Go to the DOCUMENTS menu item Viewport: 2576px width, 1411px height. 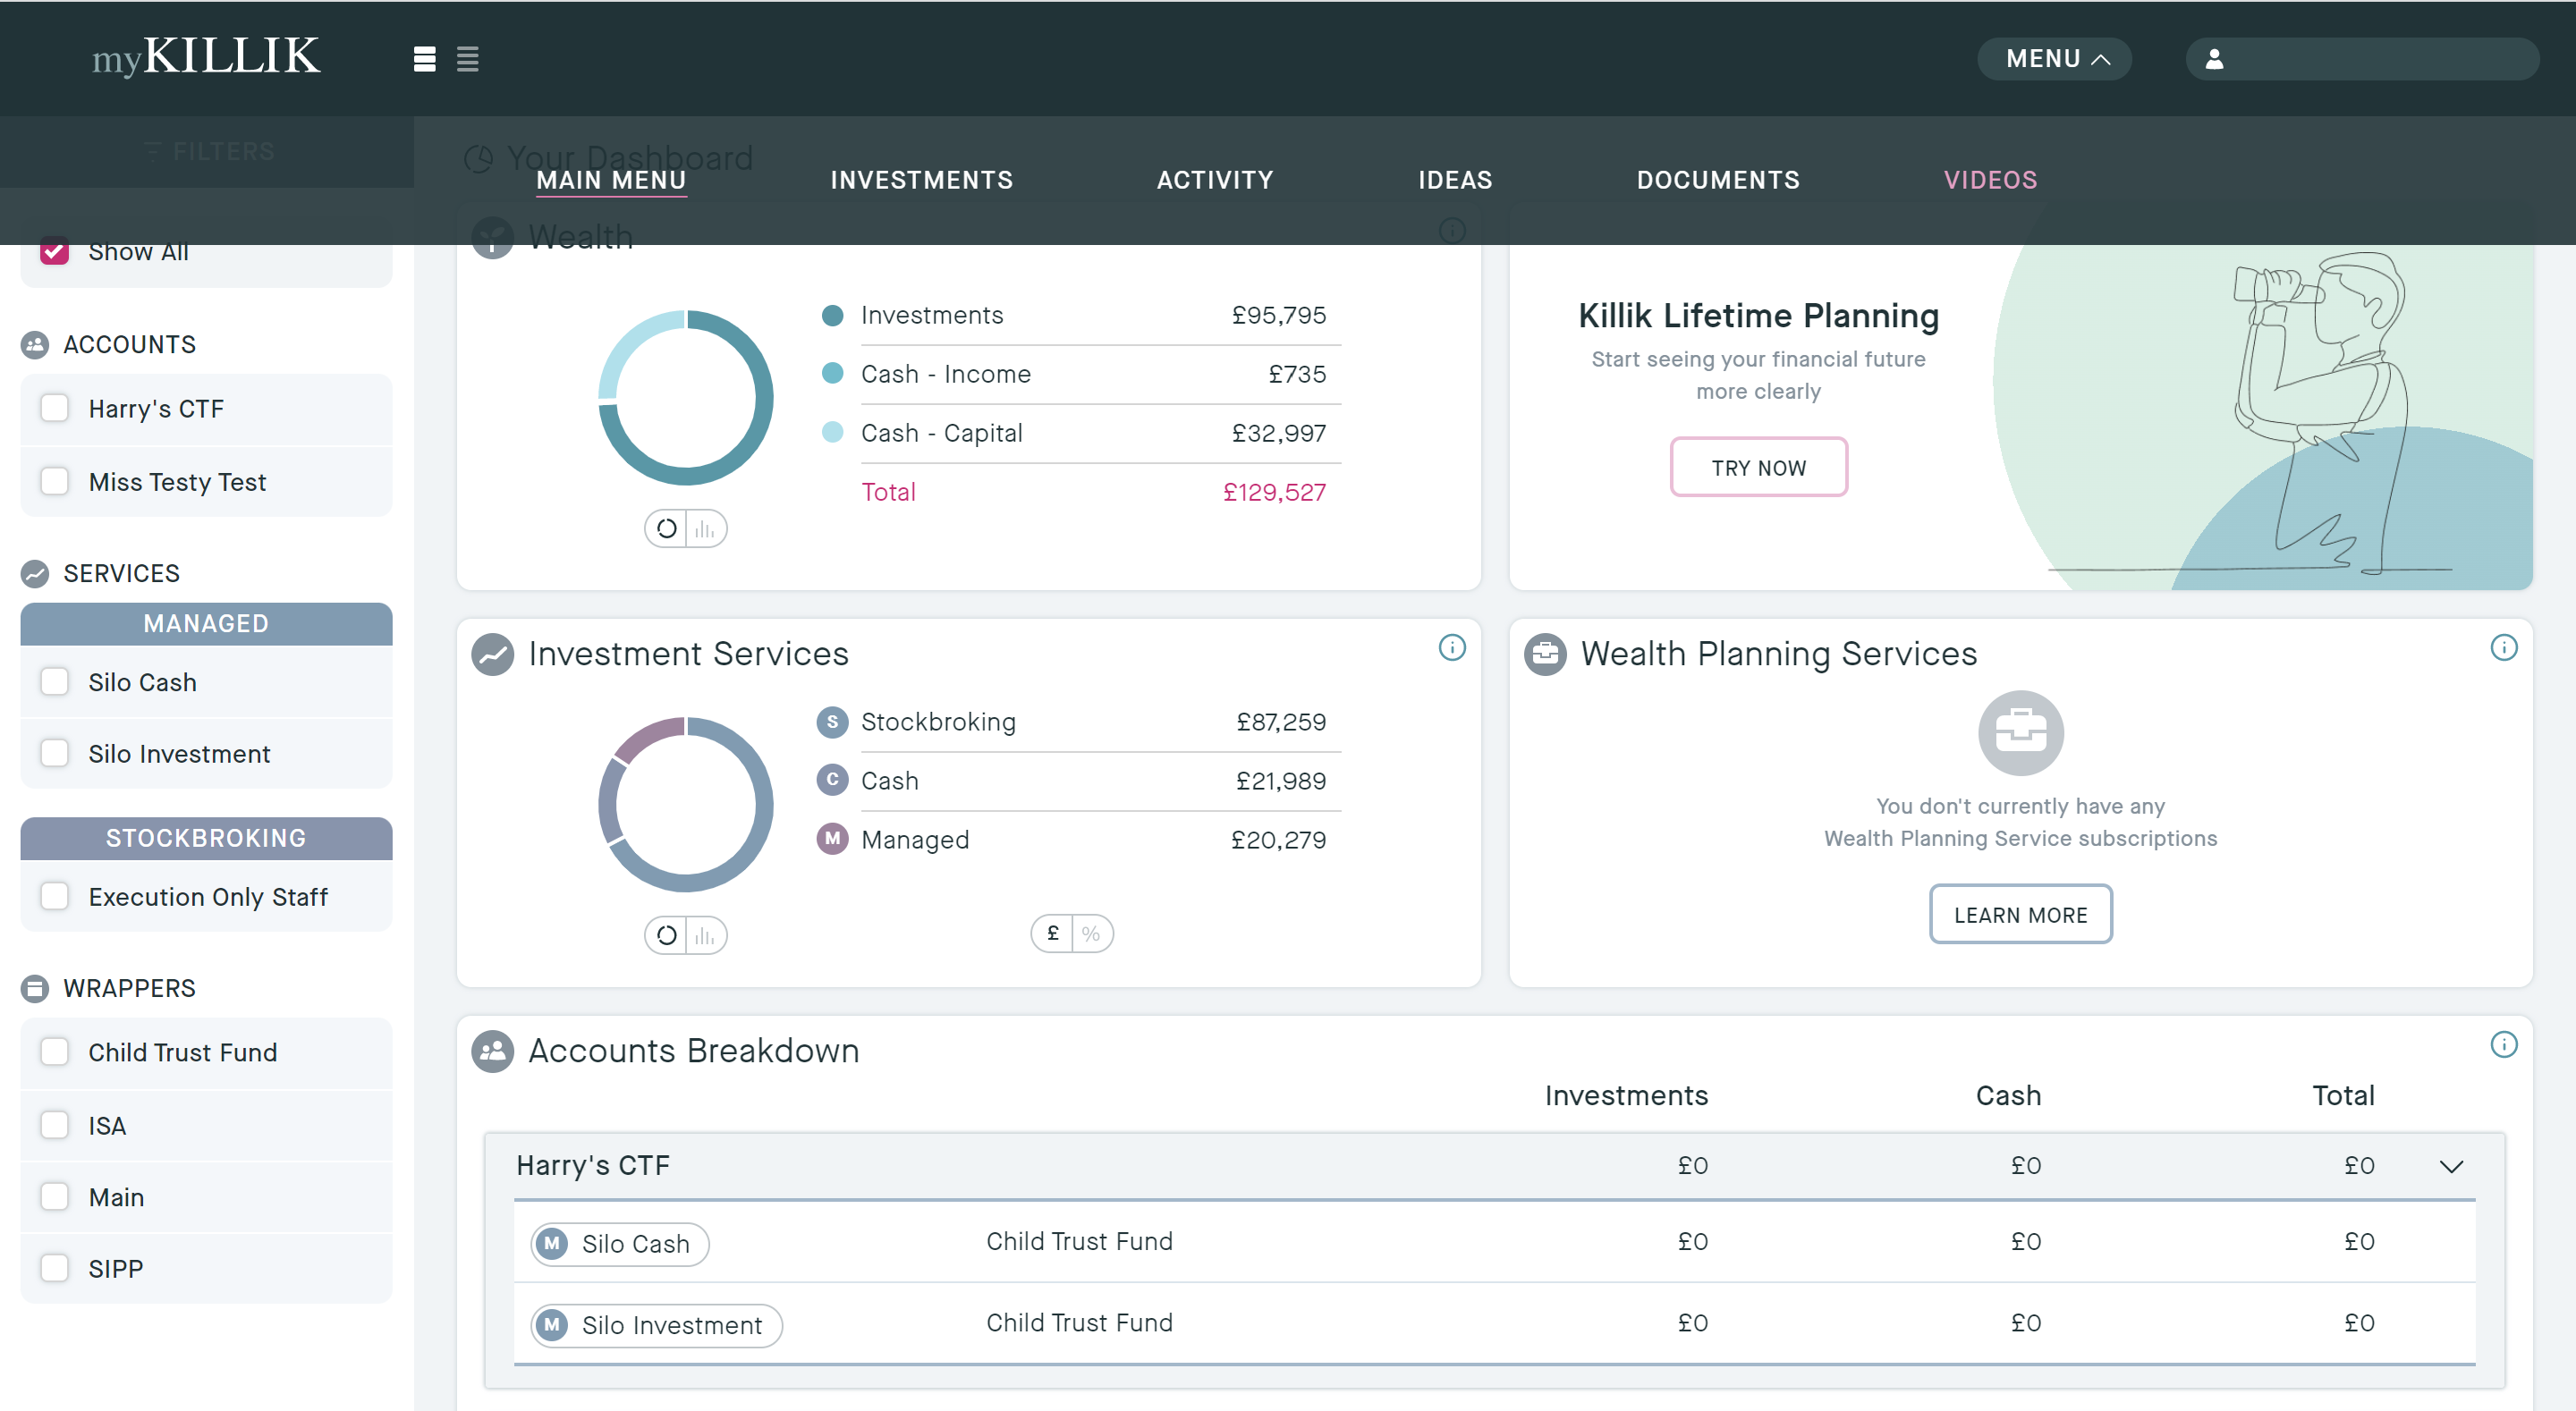[x=1717, y=180]
